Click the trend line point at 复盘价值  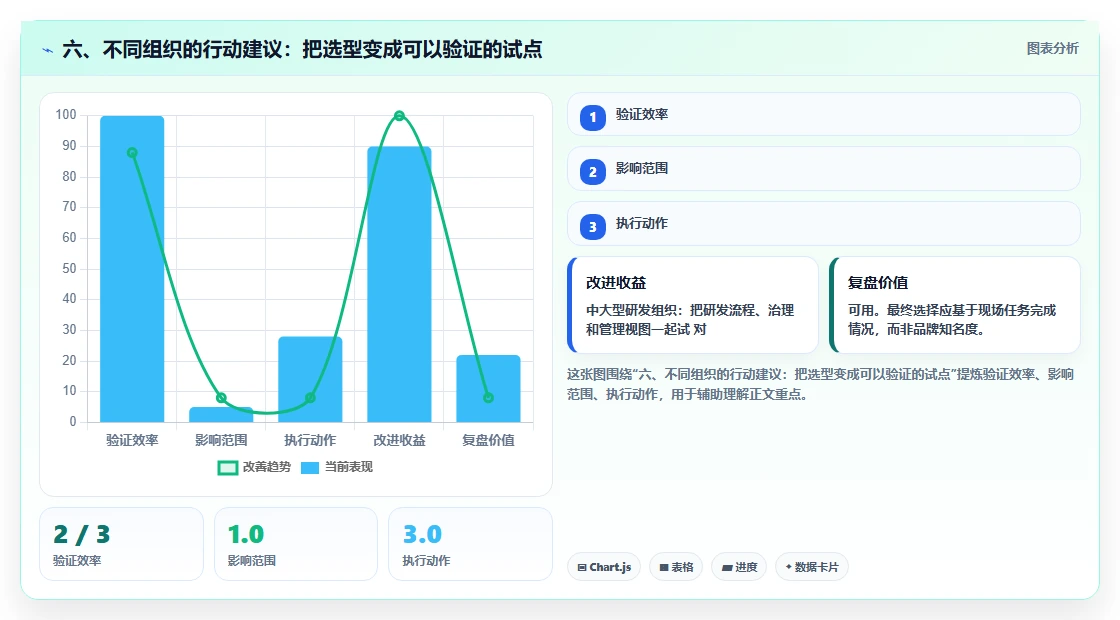489,398
